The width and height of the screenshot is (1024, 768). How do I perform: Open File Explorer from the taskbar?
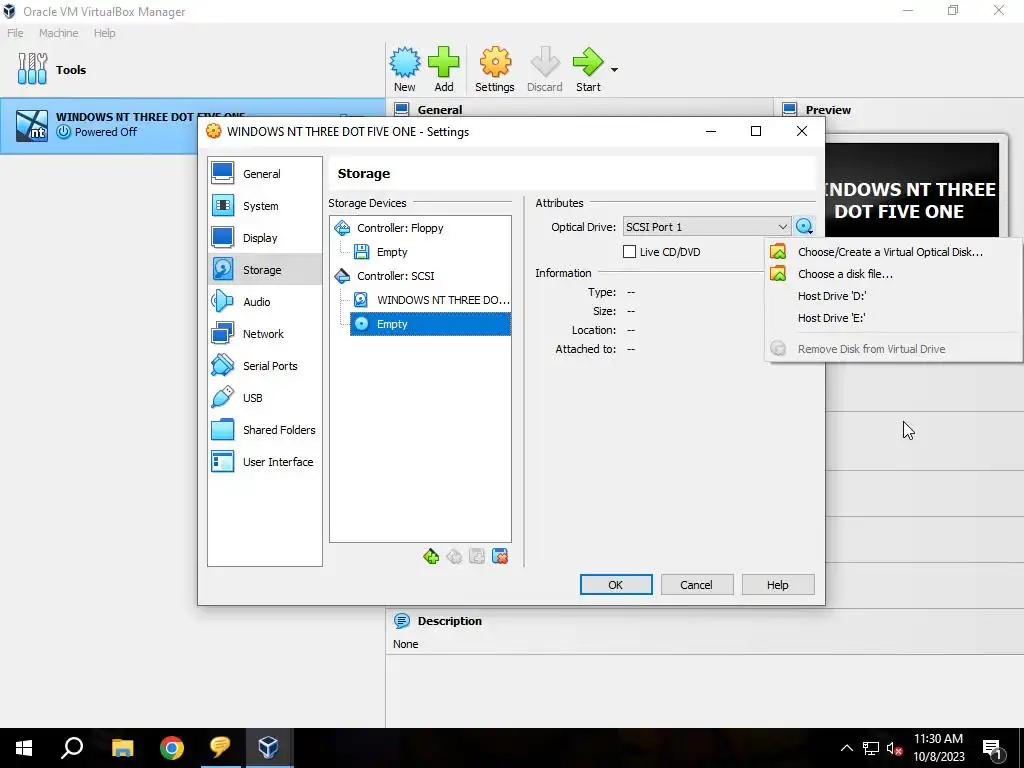pos(122,748)
